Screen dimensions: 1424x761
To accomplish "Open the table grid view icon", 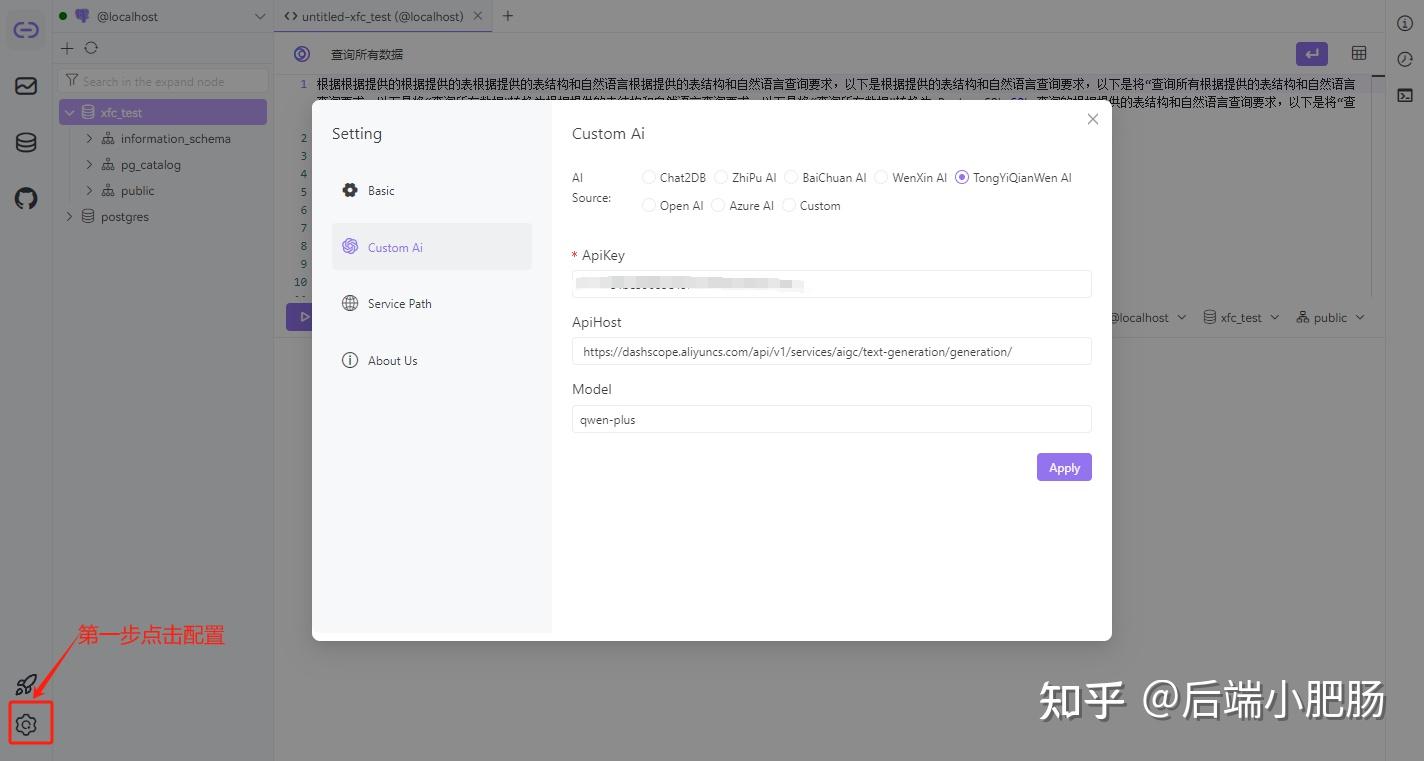I will coord(1358,54).
